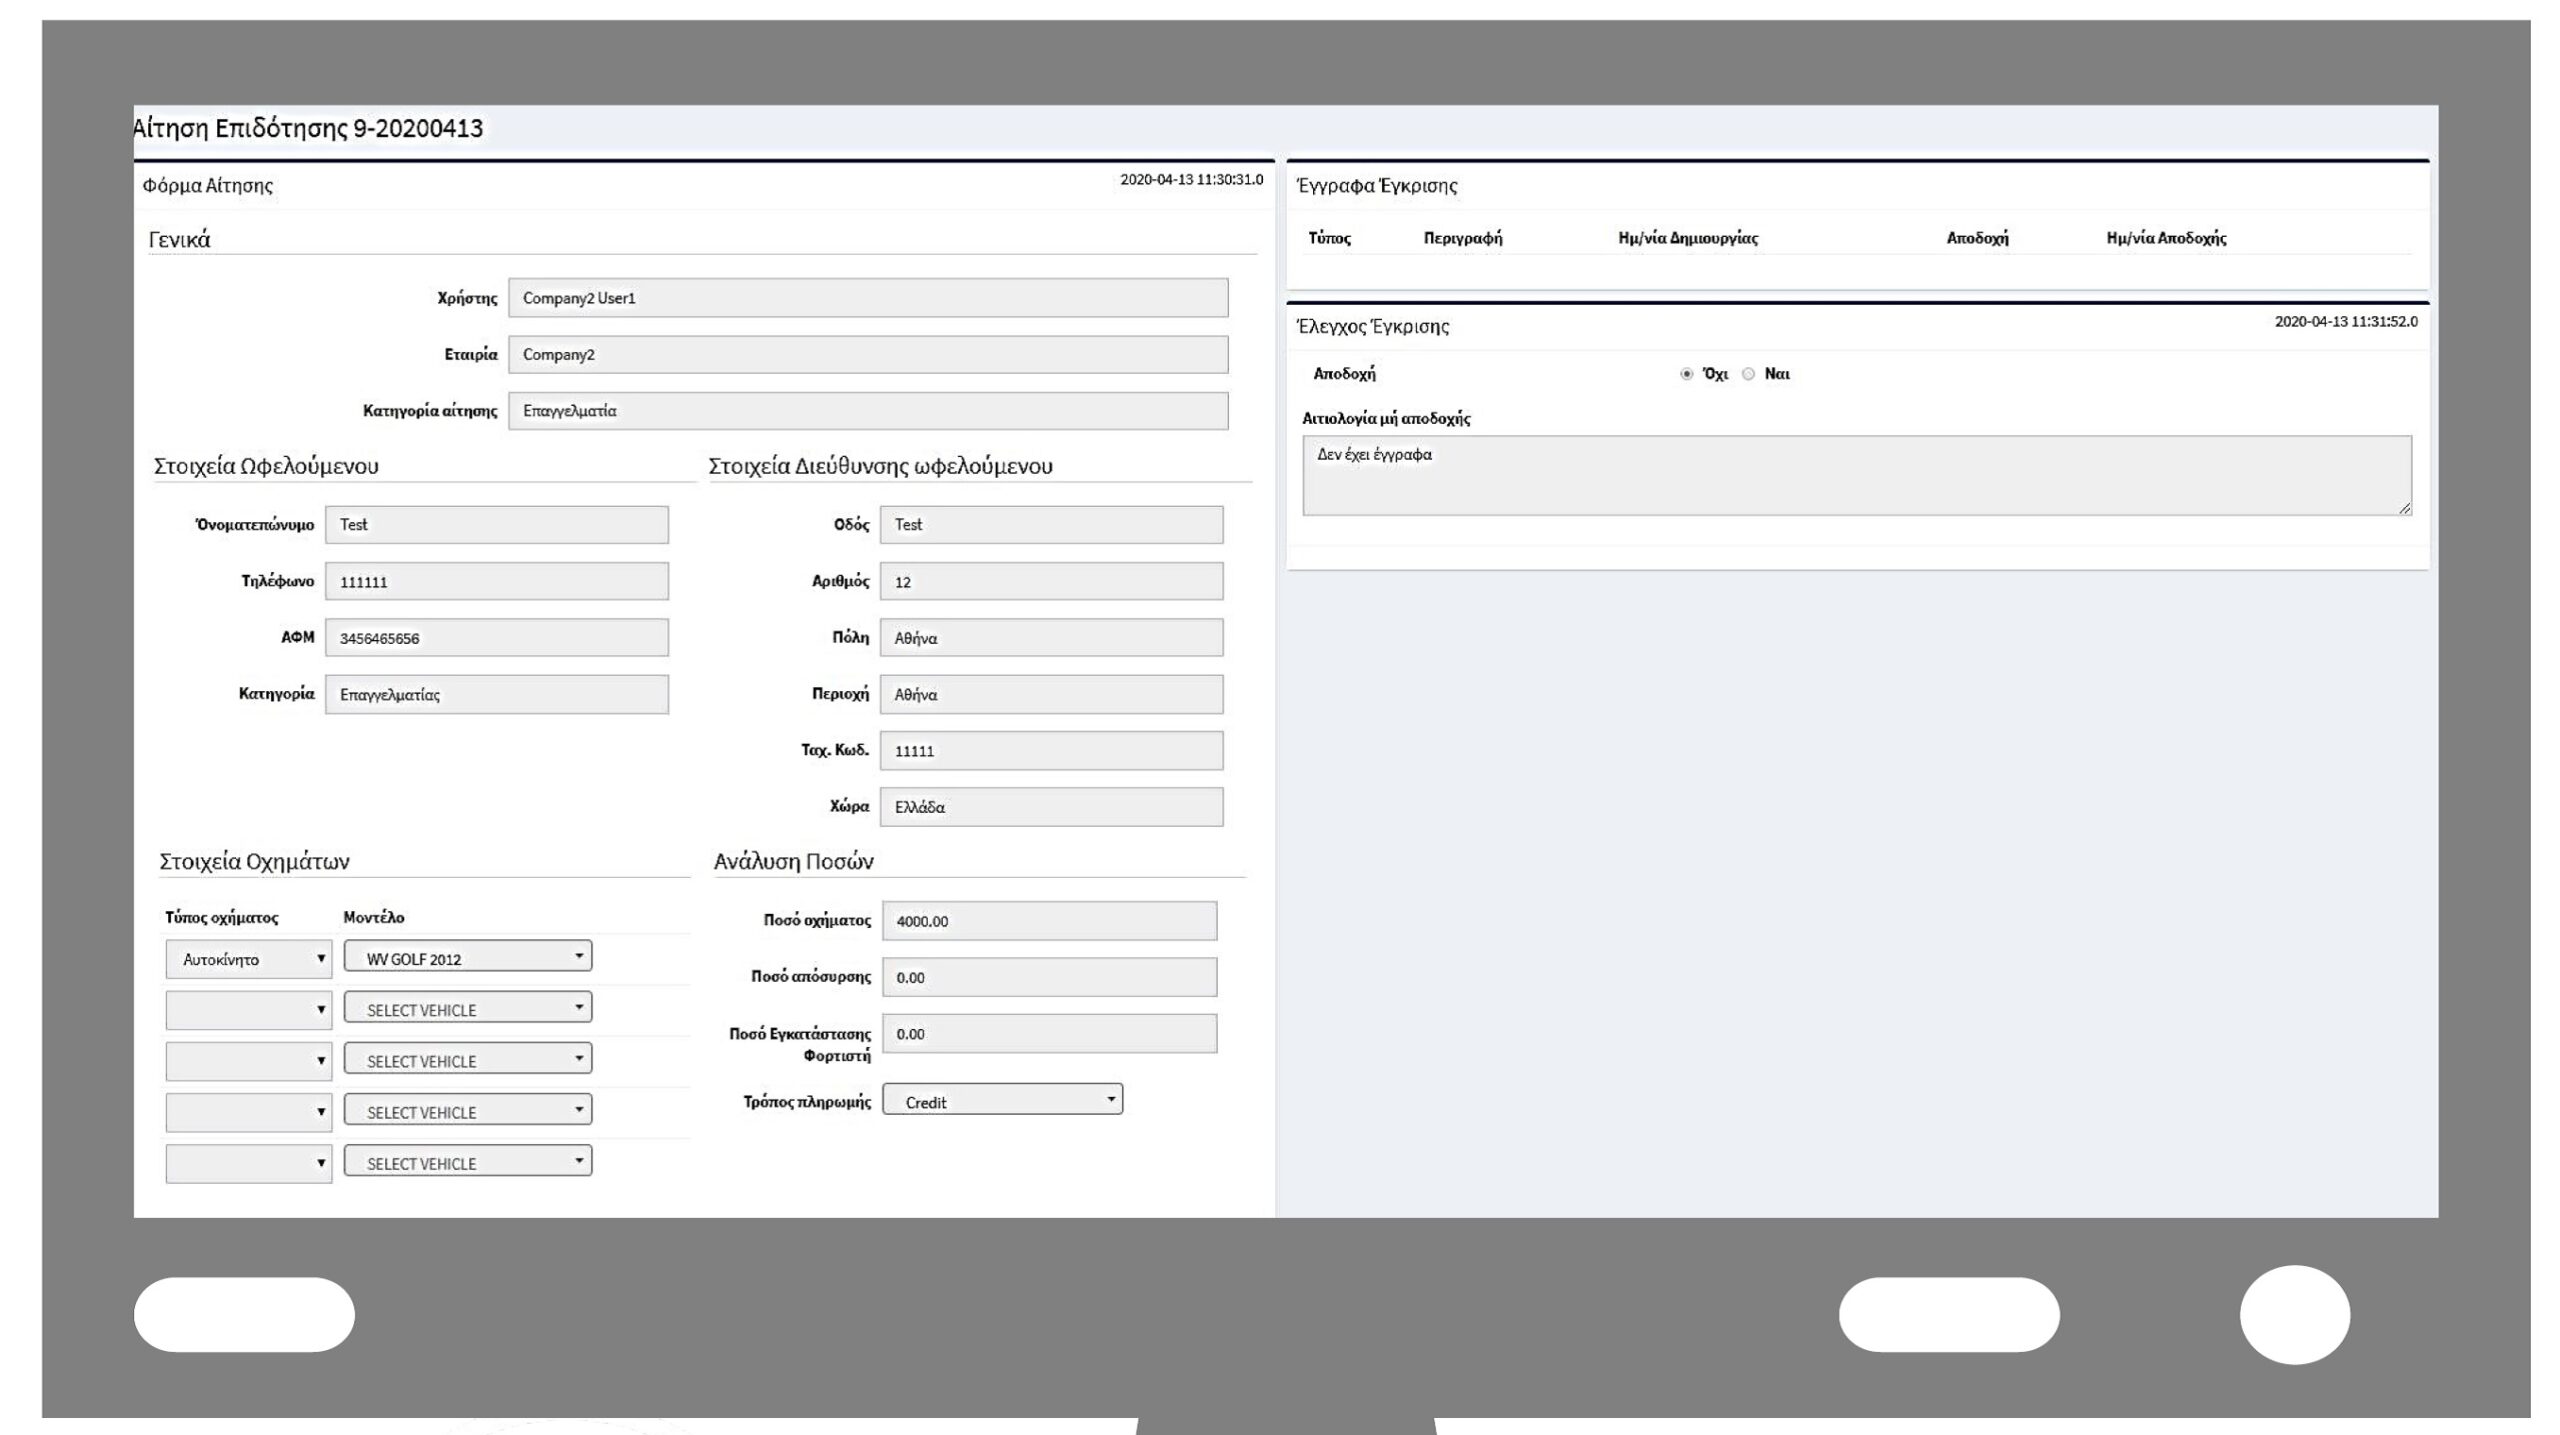Click the Ημ/νία Δημιουργίας column header
The image size is (2560, 1435).
click(1688, 238)
